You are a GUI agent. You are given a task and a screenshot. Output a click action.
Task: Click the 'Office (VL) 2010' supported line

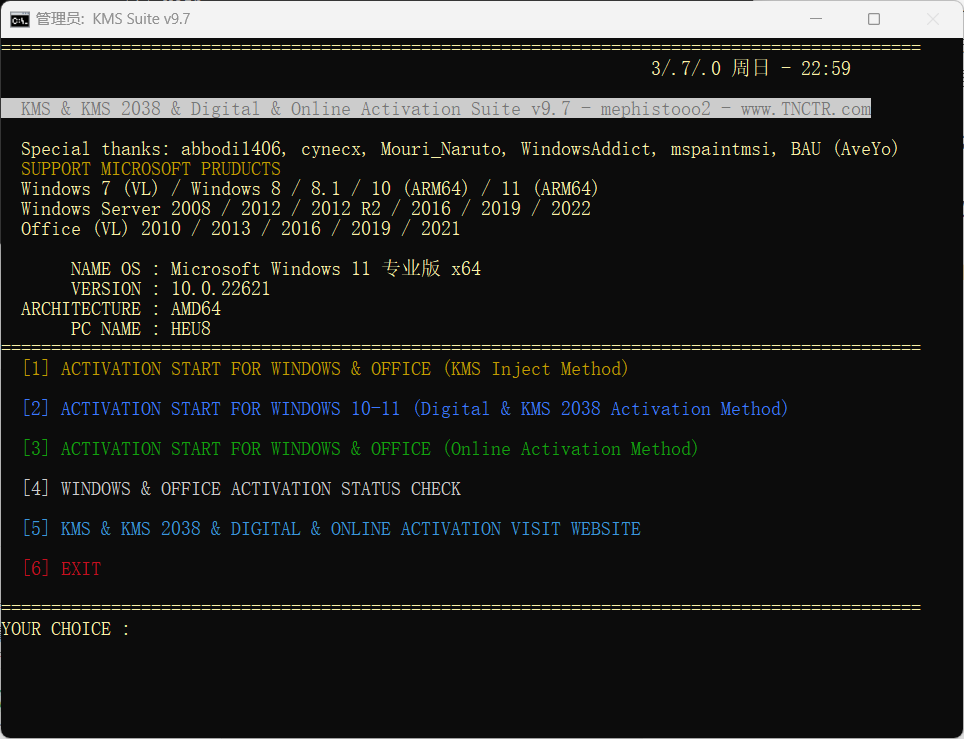click(240, 229)
